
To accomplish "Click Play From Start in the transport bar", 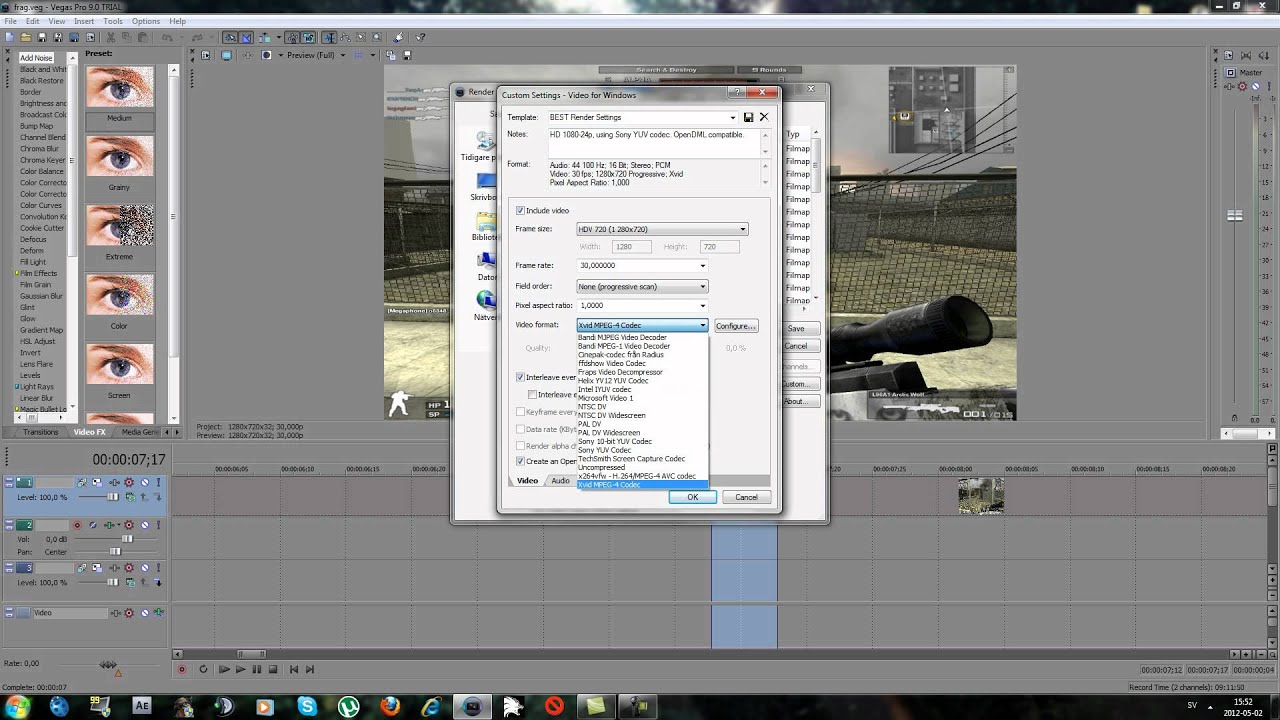I will (x=224, y=669).
